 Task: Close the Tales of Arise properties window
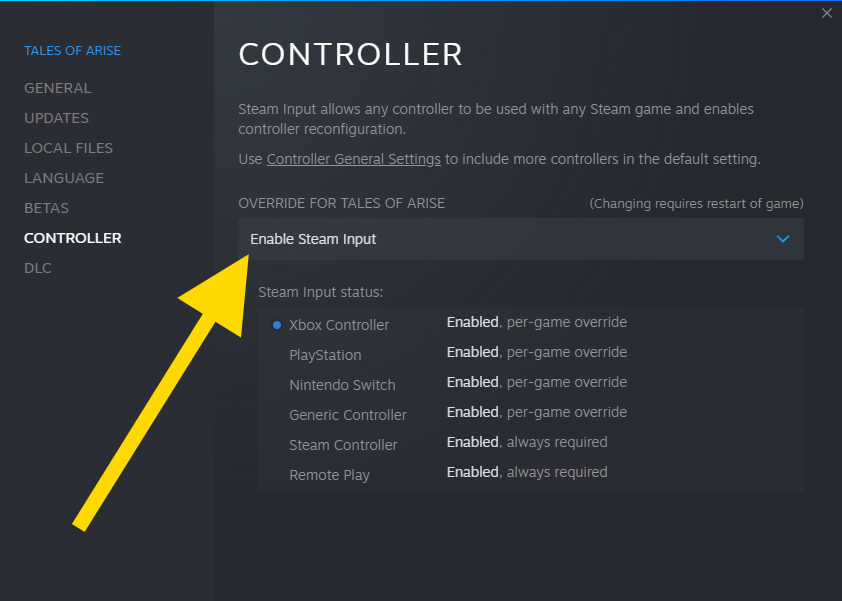827,13
